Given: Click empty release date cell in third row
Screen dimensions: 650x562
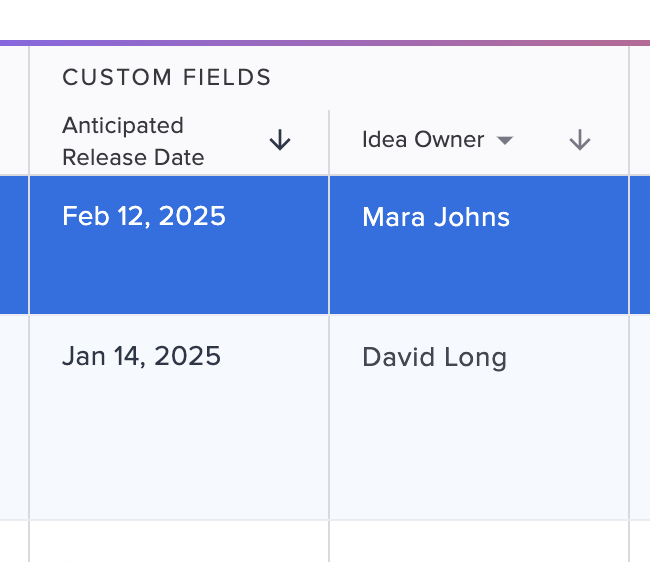Looking at the screenshot, I should click(x=179, y=541).
